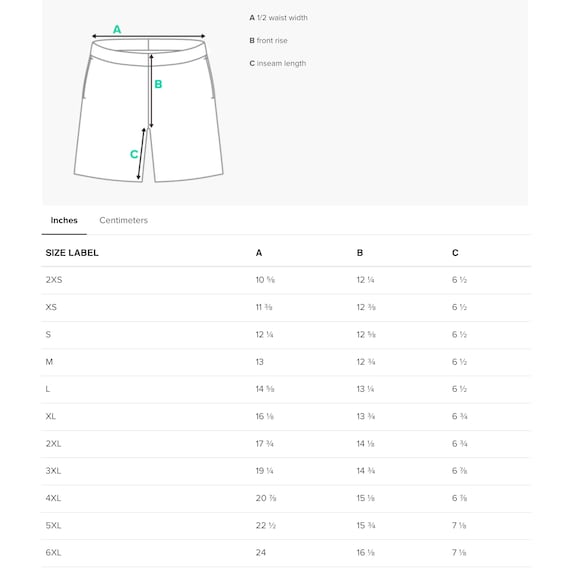Image resolution: width=570 pixels, height=570 pixels.
Task: Click column header B in size table
Action: [x=360, y=253]
